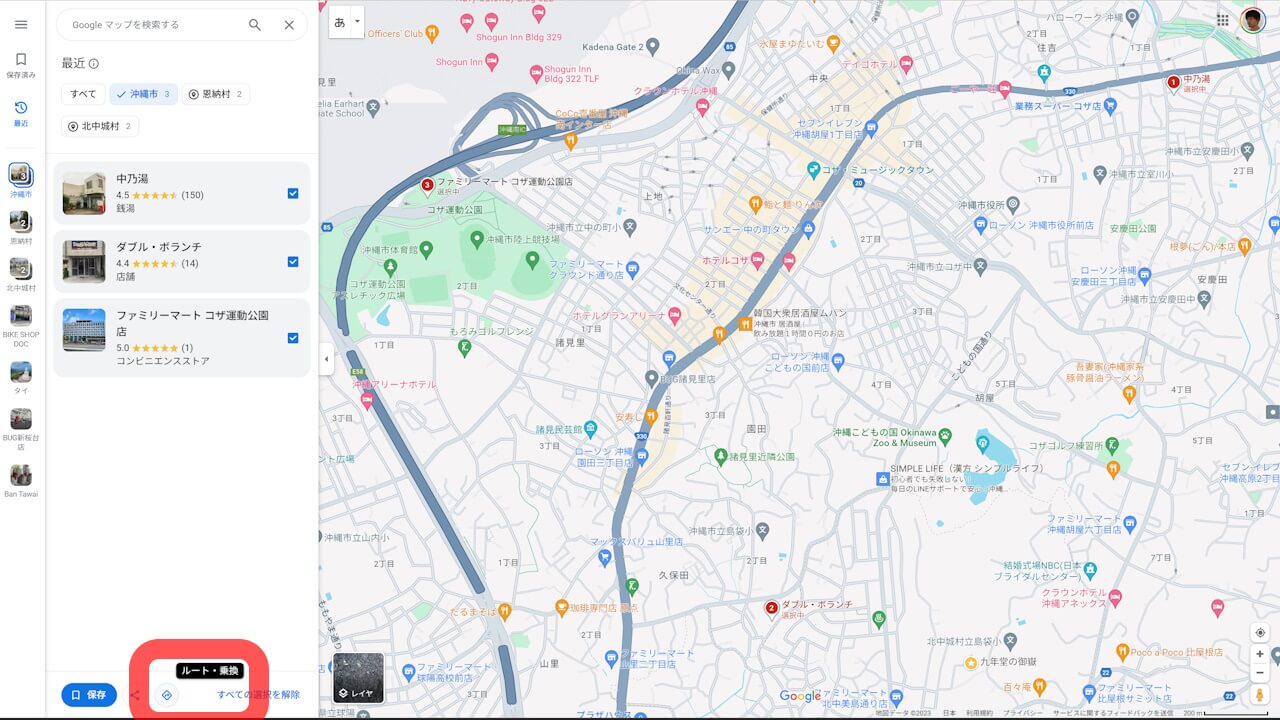Uncheck the 中乃湯 checkbox

[292, 192]
